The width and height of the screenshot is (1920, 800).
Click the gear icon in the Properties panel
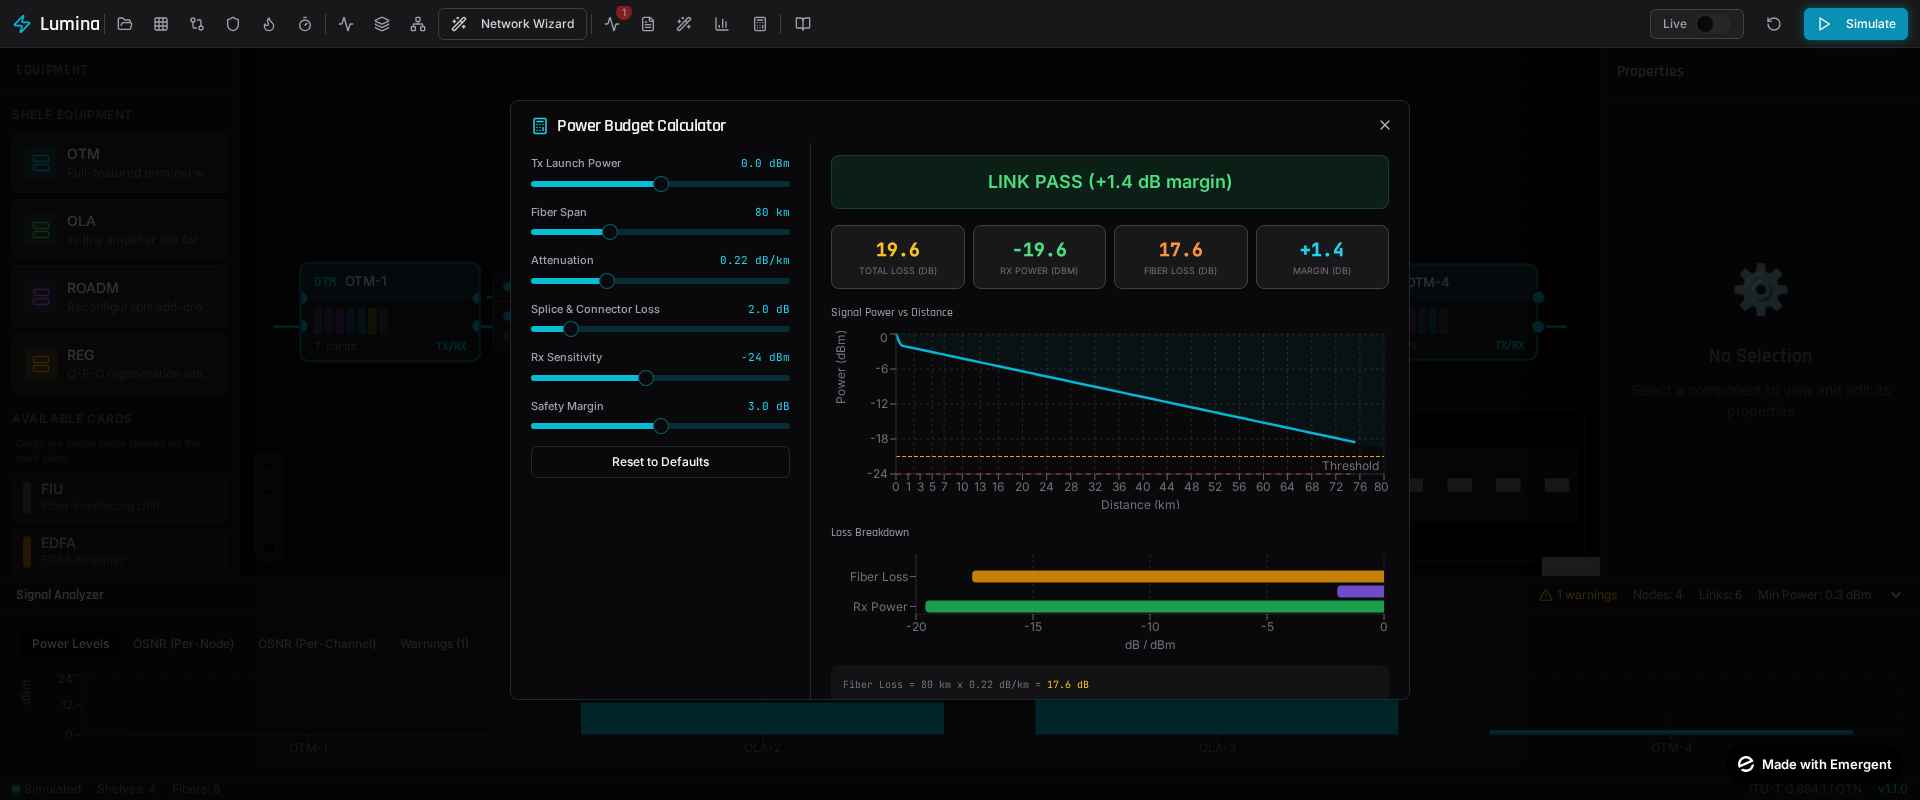[1760, 290]
